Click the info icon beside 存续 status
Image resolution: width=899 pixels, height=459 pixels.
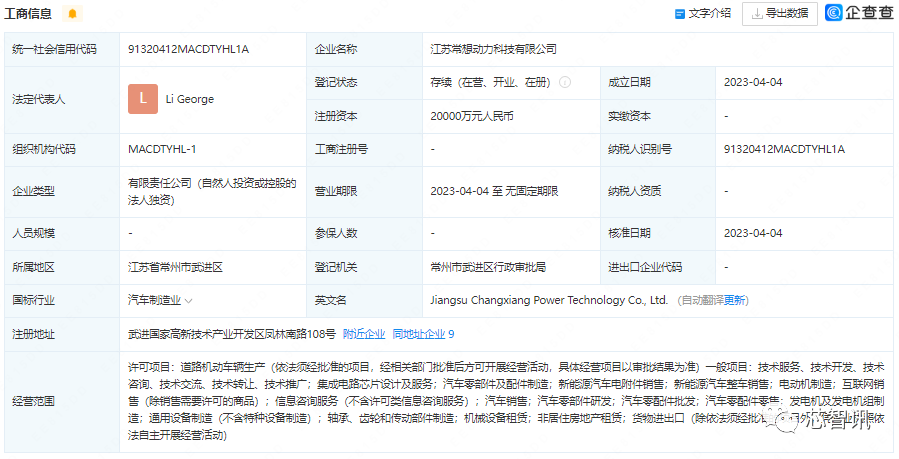(565, 83)
